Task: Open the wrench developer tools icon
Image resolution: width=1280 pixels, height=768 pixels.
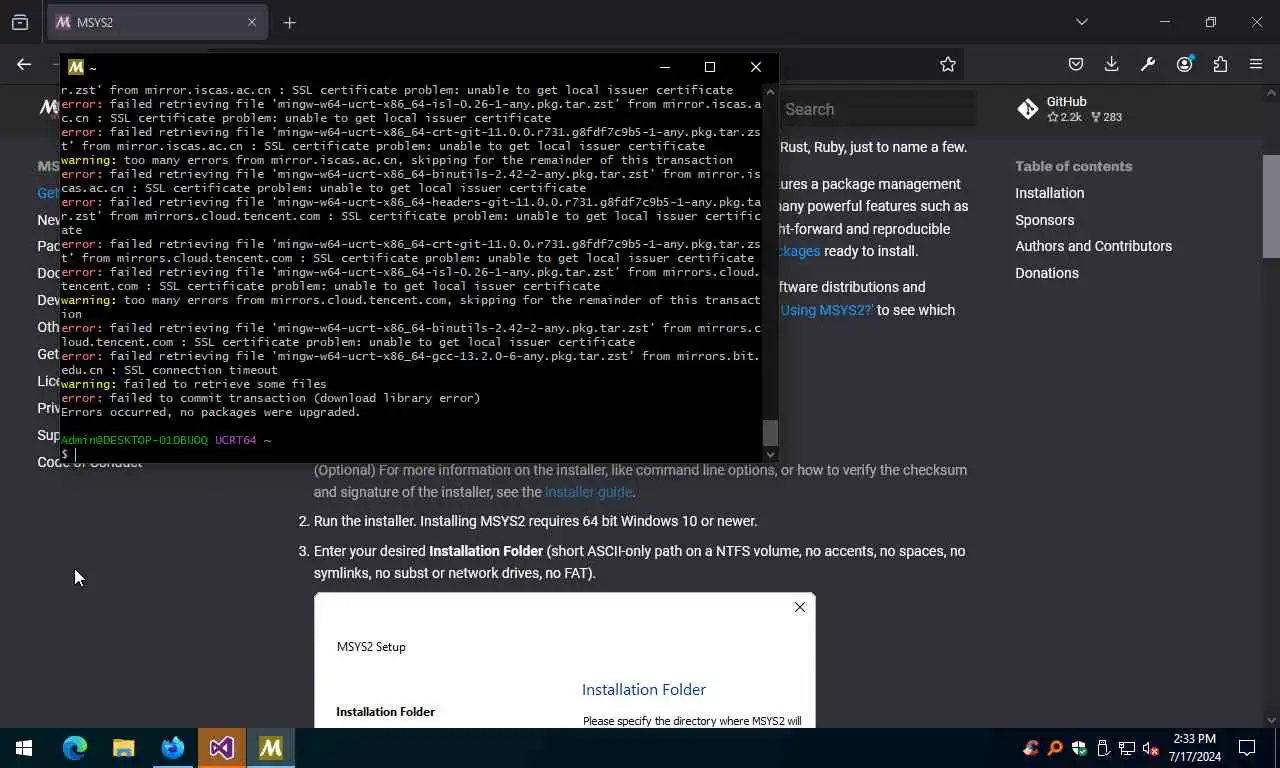Action: coord(1148,64)
